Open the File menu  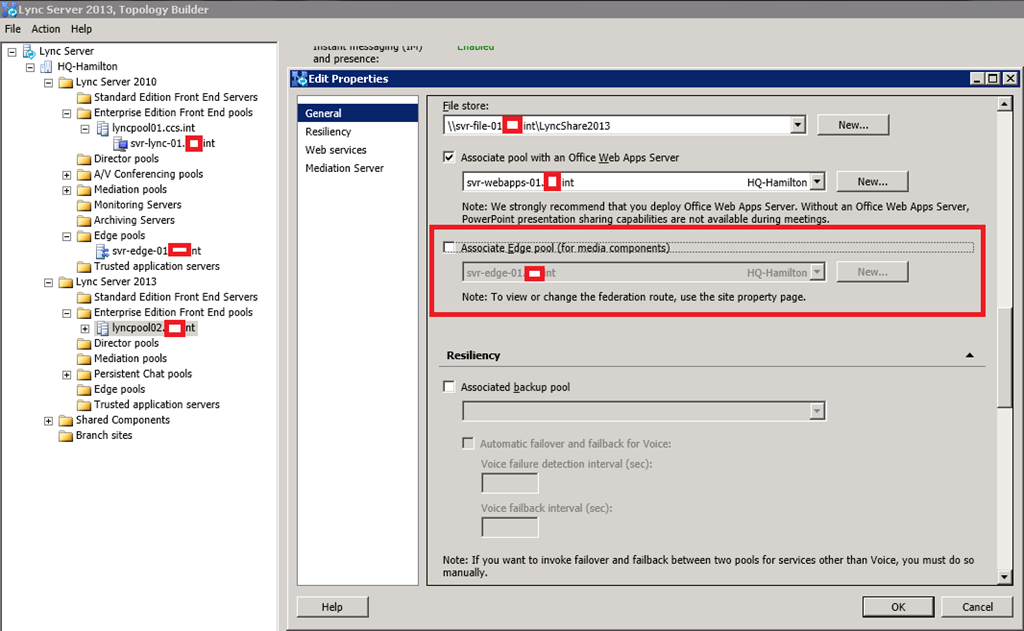pos(12,29)
